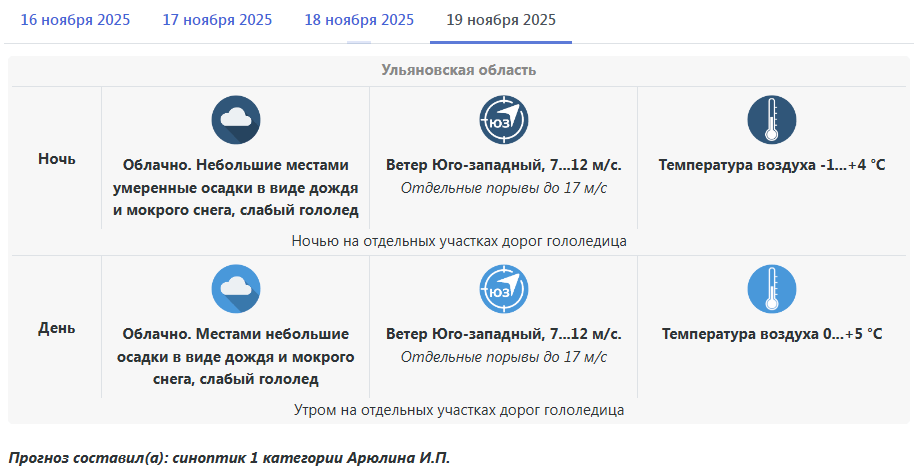Viewport: 917px width, 475px height.
Task: Click the night cloud weather icon
Action: tap(235, 120)
